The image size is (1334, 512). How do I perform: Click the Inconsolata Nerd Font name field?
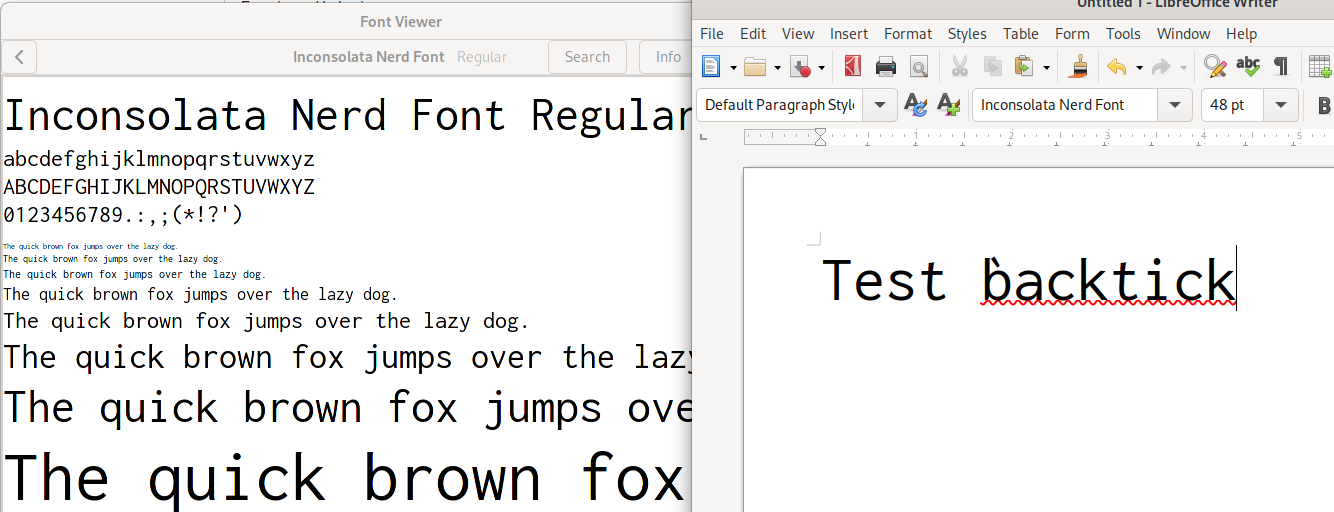pos(1065,105)
